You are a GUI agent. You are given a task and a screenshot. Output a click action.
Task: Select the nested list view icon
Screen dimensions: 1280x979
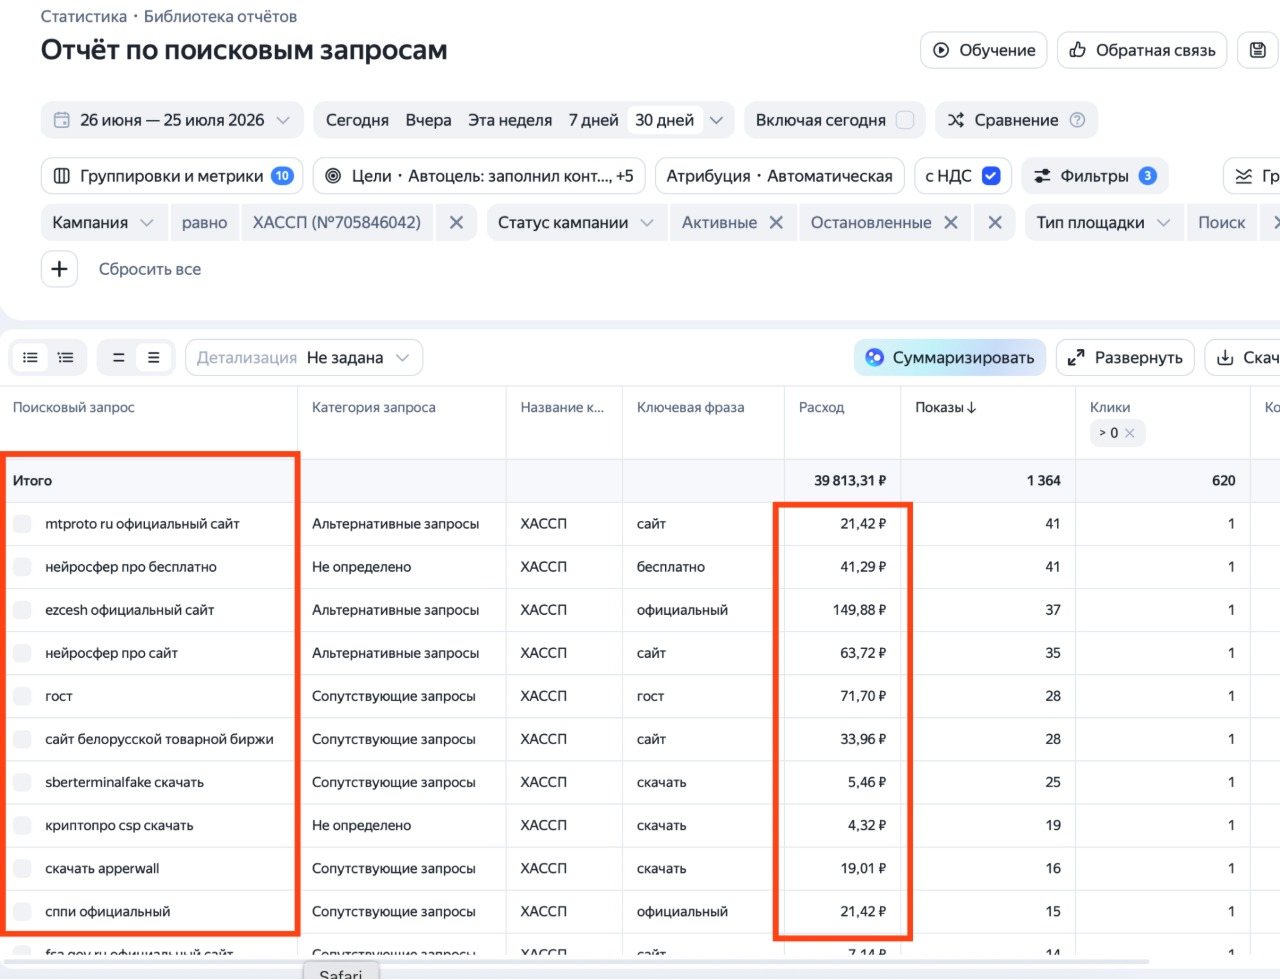(66, 357)
